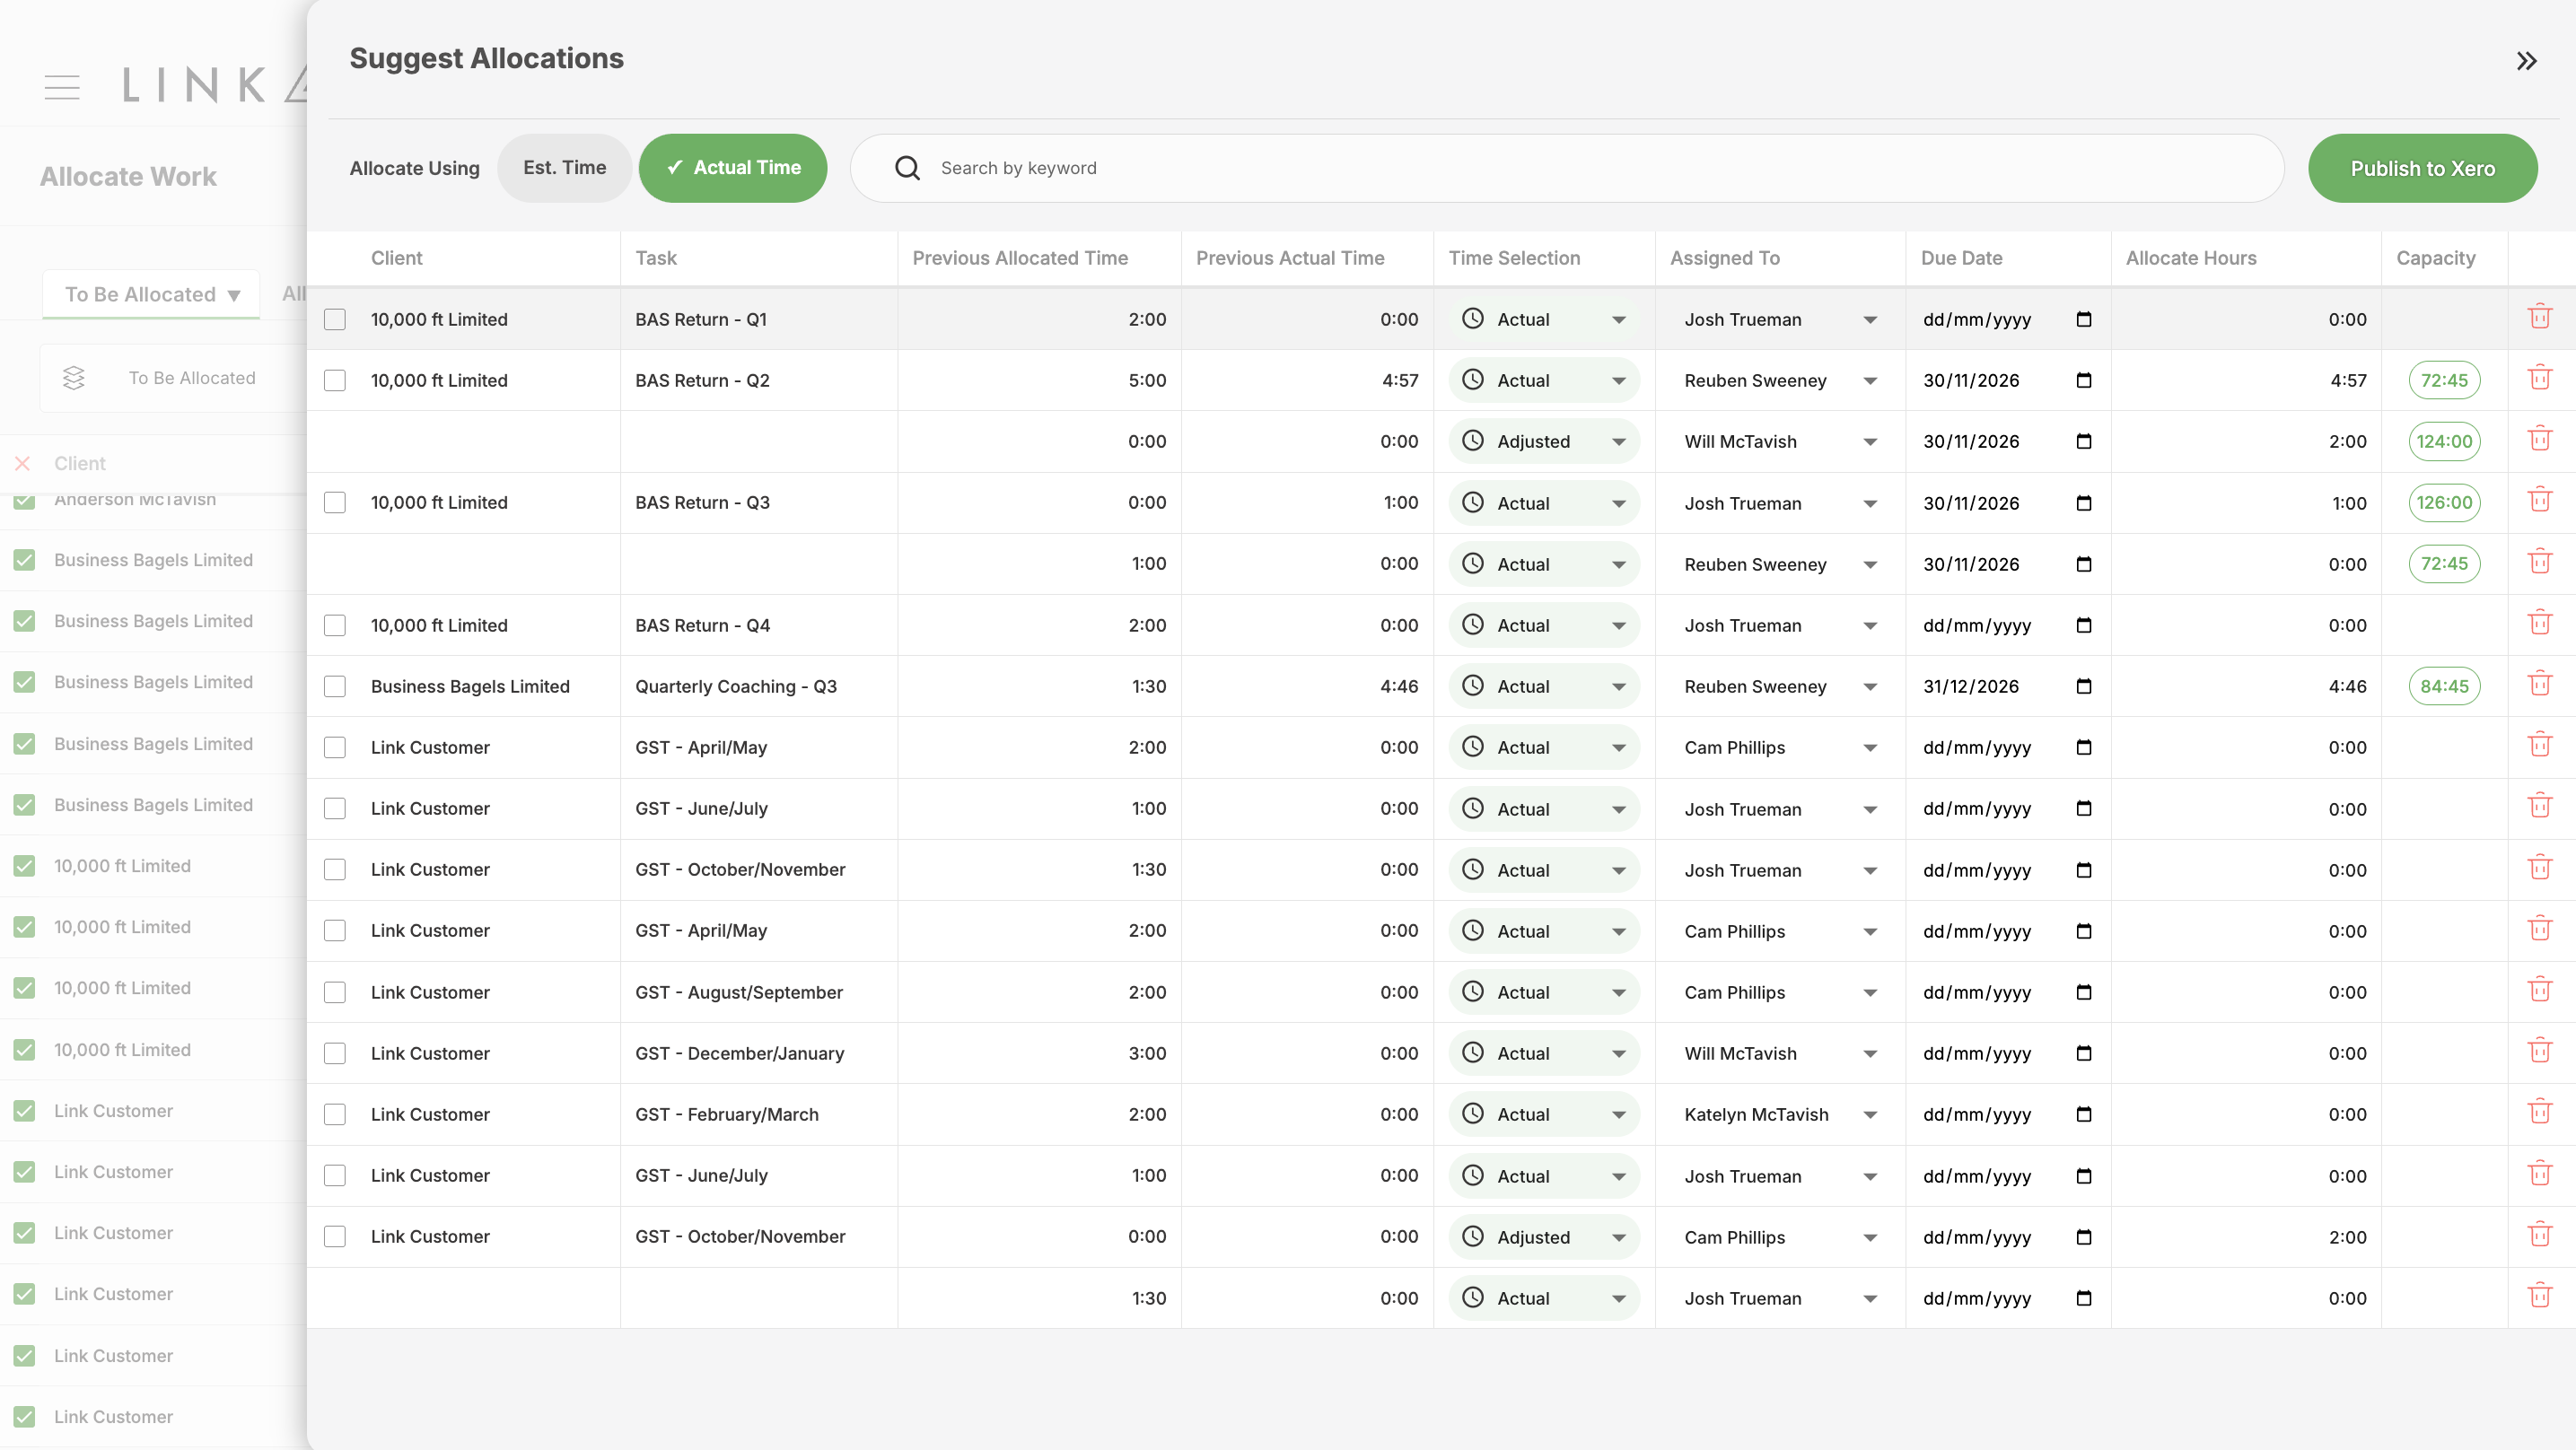Check the GST - December/January row checkbox
2576x1450 pixels.
[335, 1053]
